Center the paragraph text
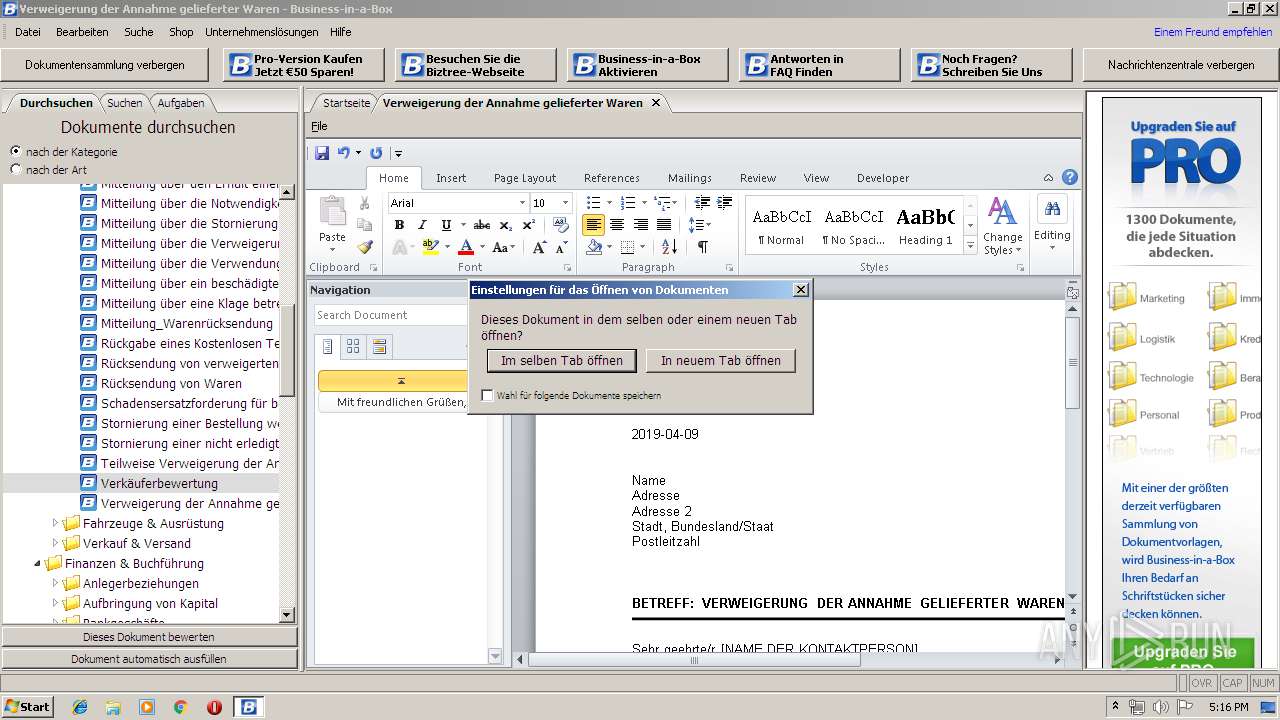Viewport: 1280px width, 720px height. [x=617, y=225]
